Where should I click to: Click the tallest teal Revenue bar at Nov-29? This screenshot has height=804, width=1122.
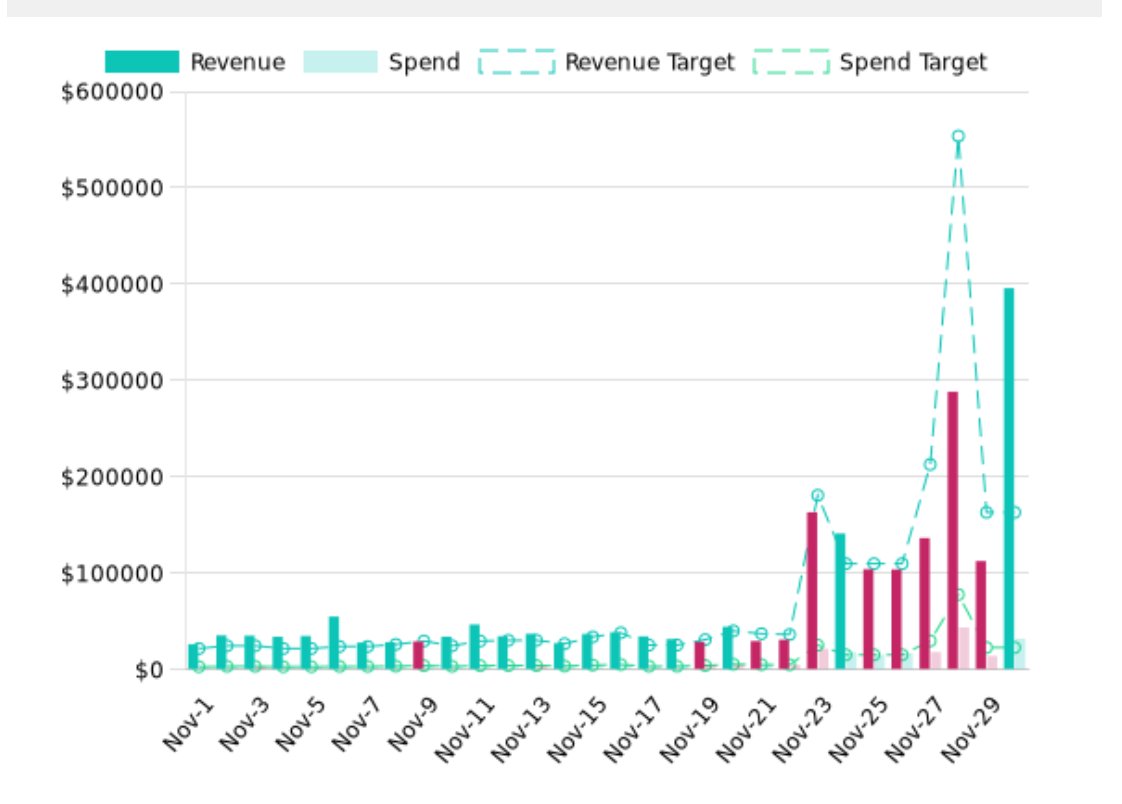tap(1009, 480)
